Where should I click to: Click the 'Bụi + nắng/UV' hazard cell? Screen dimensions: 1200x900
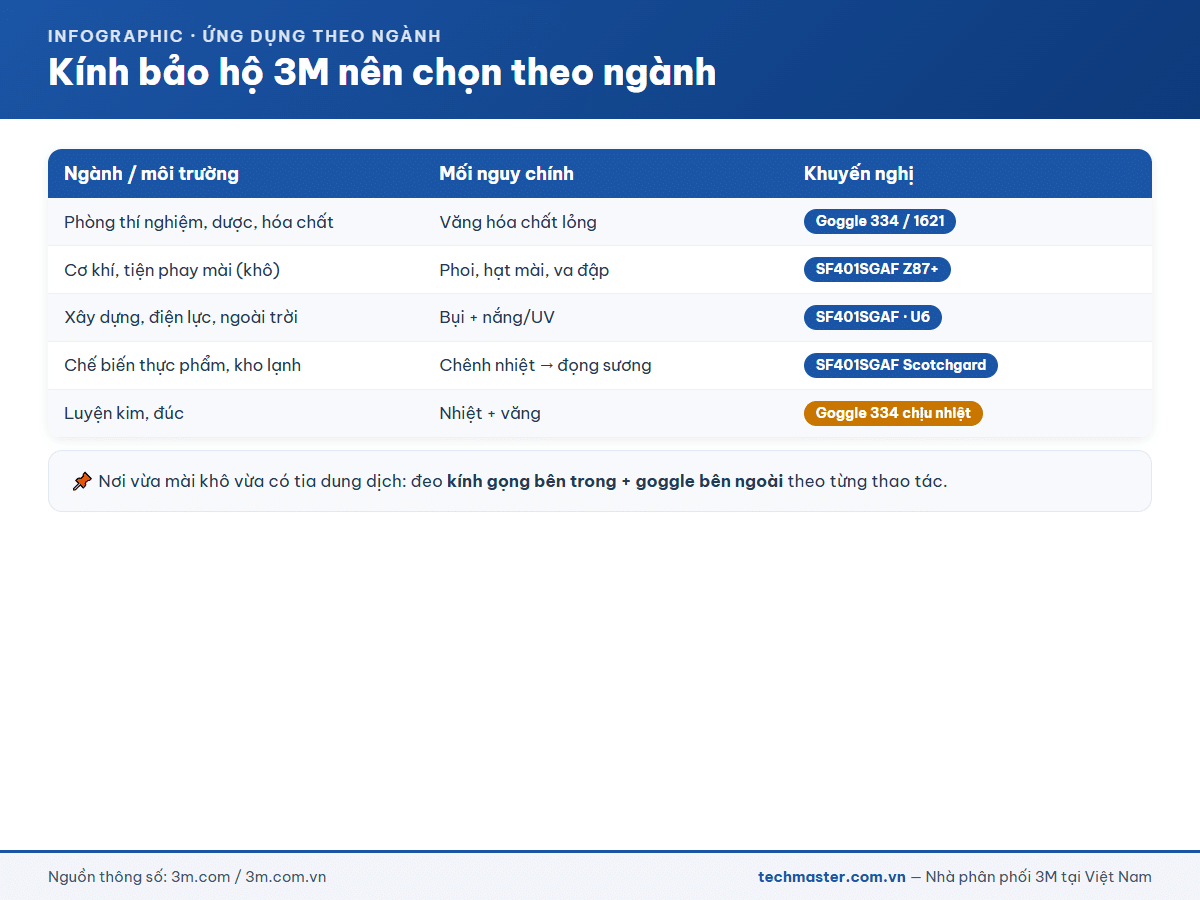497,318
